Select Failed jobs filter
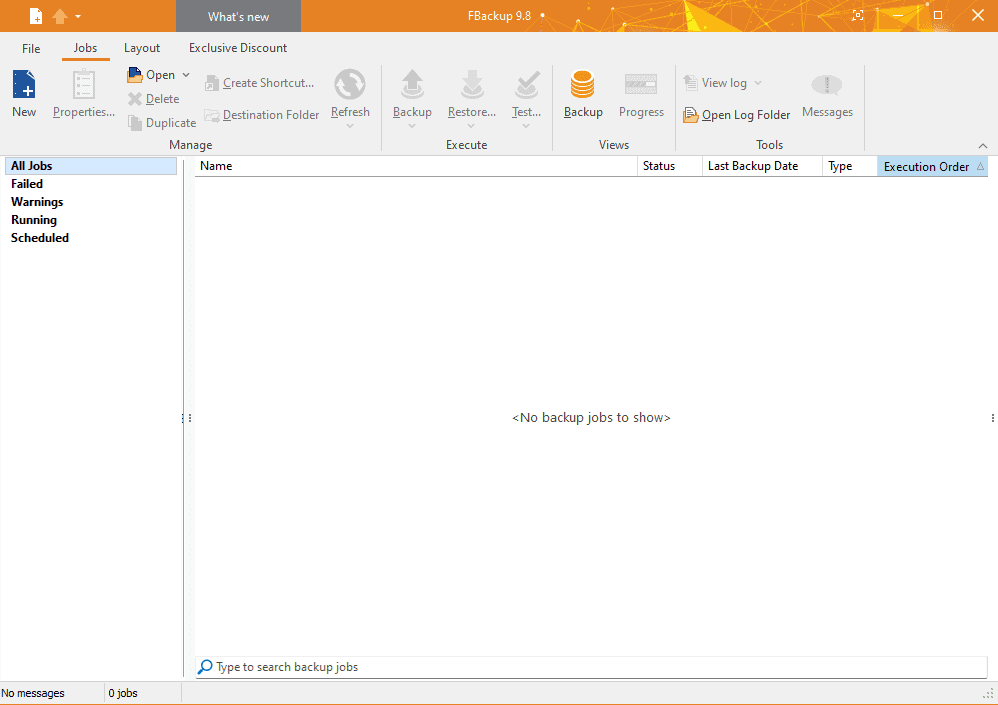Screen dimensions: 998x705 pos(27,184)
